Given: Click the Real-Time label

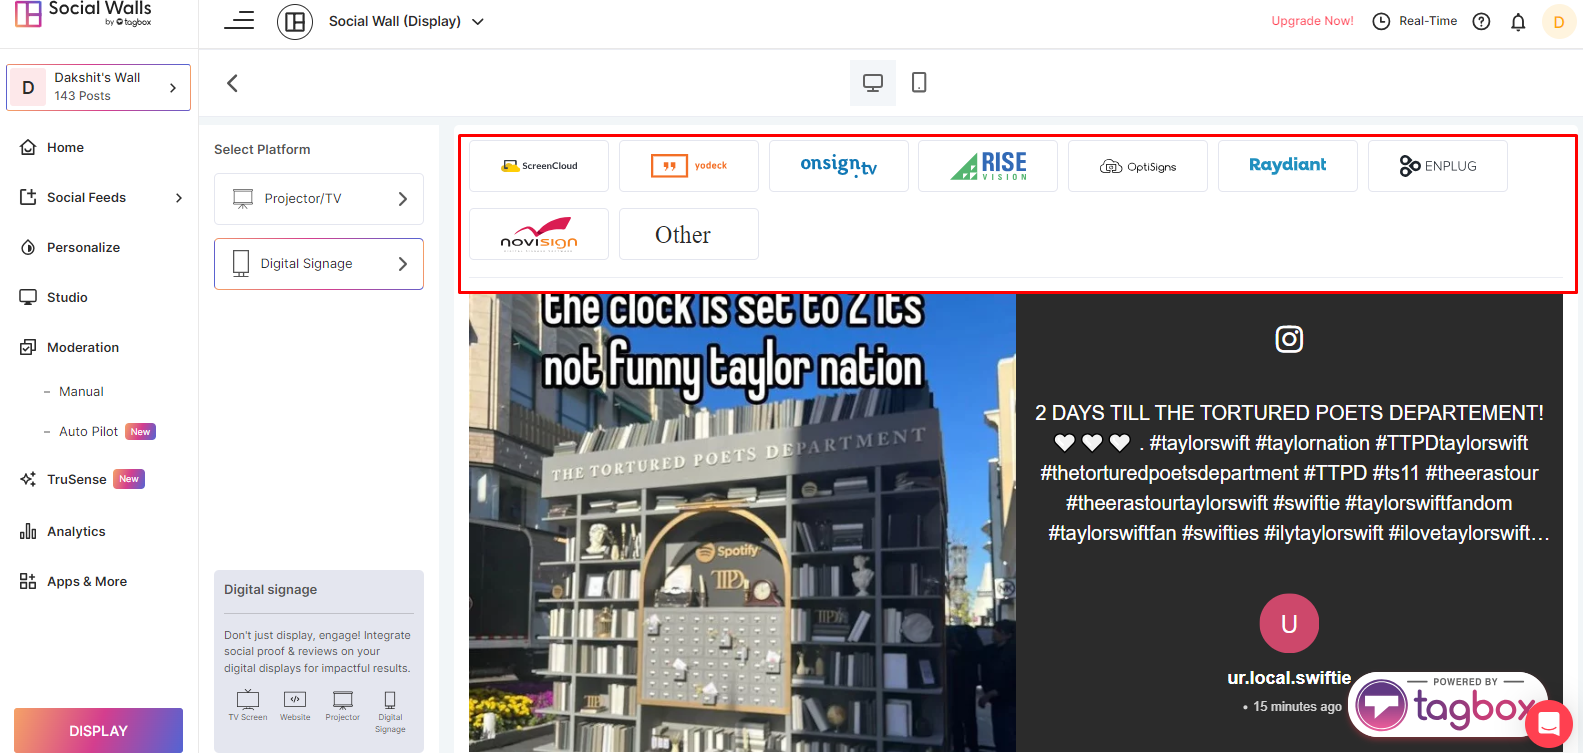Looking at the screenshot, I should coord(1428,21).
